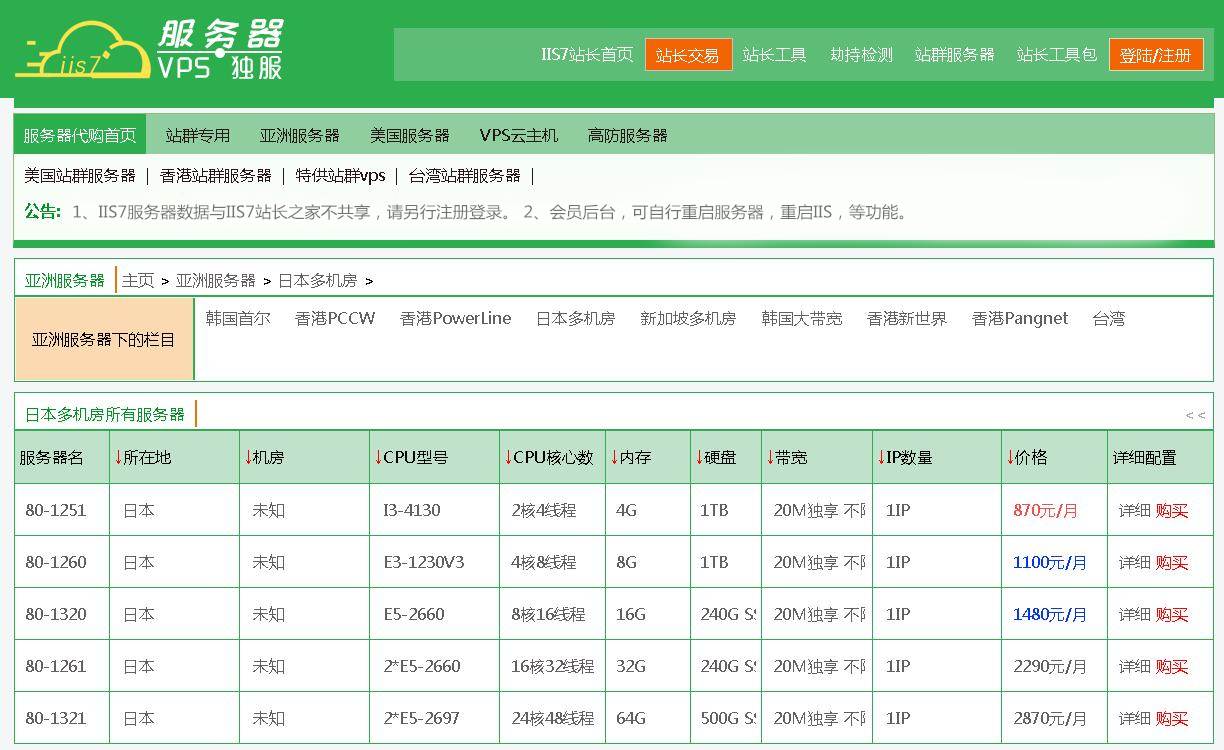This screenshot has width=1224, height=750.
Task: View 详细 for server 80-1320
Action: (1134, 615)
